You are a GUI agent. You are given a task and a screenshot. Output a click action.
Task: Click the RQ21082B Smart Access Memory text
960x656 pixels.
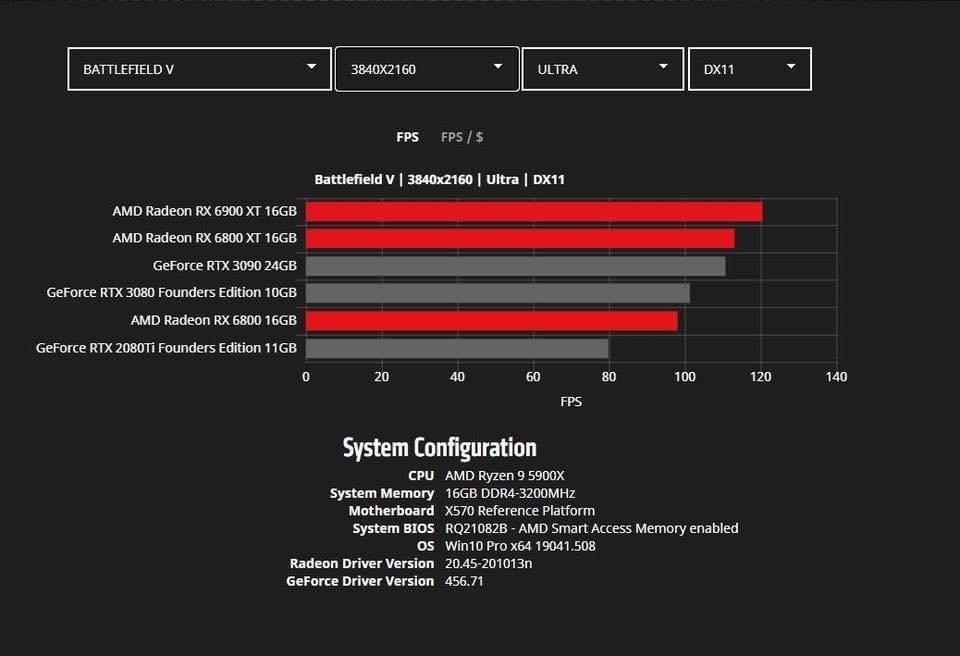pyautogui.click(x=591, y=529)
